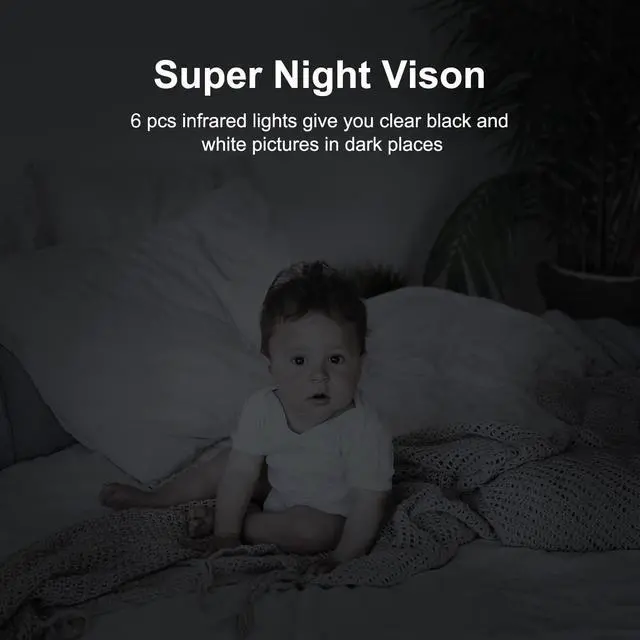
Task: Click the word "Night" in the heading
Action: pos(322,76)
